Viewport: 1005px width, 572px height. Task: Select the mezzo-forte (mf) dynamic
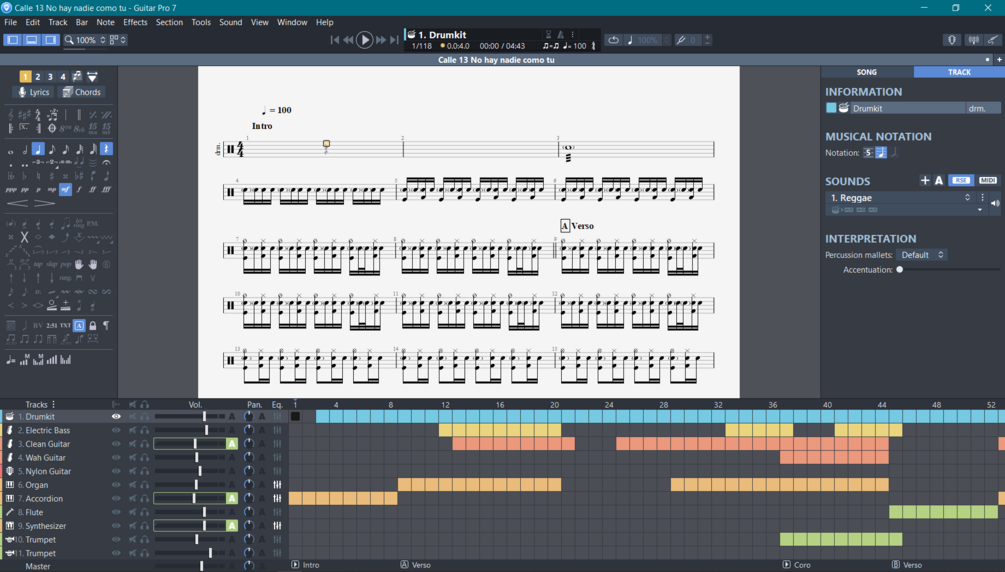(x=65, y=190)
